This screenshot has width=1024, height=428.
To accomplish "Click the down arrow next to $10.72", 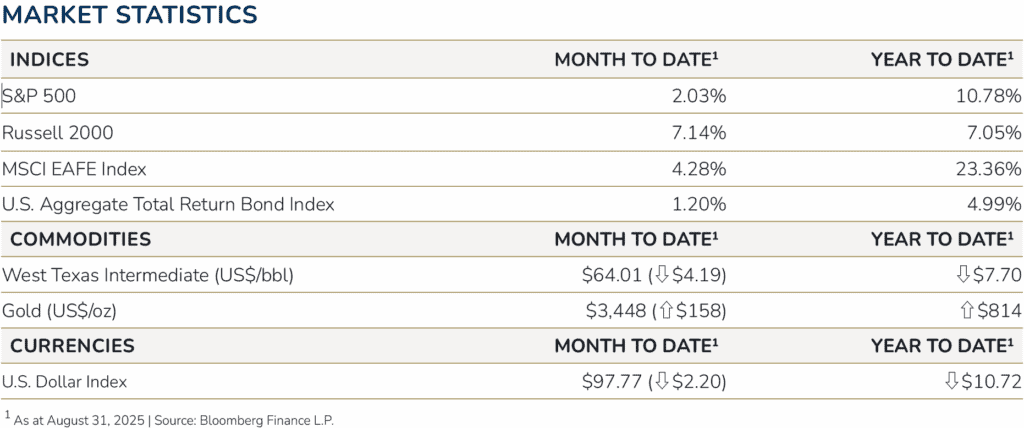I will point(956,381).
